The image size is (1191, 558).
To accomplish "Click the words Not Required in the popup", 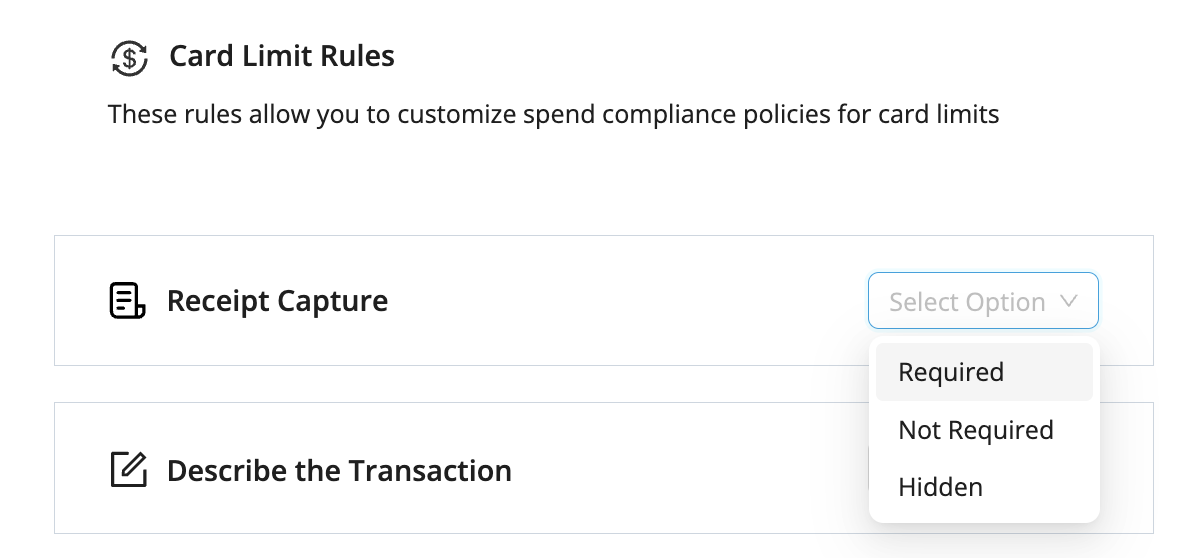I will coord(975,430).
